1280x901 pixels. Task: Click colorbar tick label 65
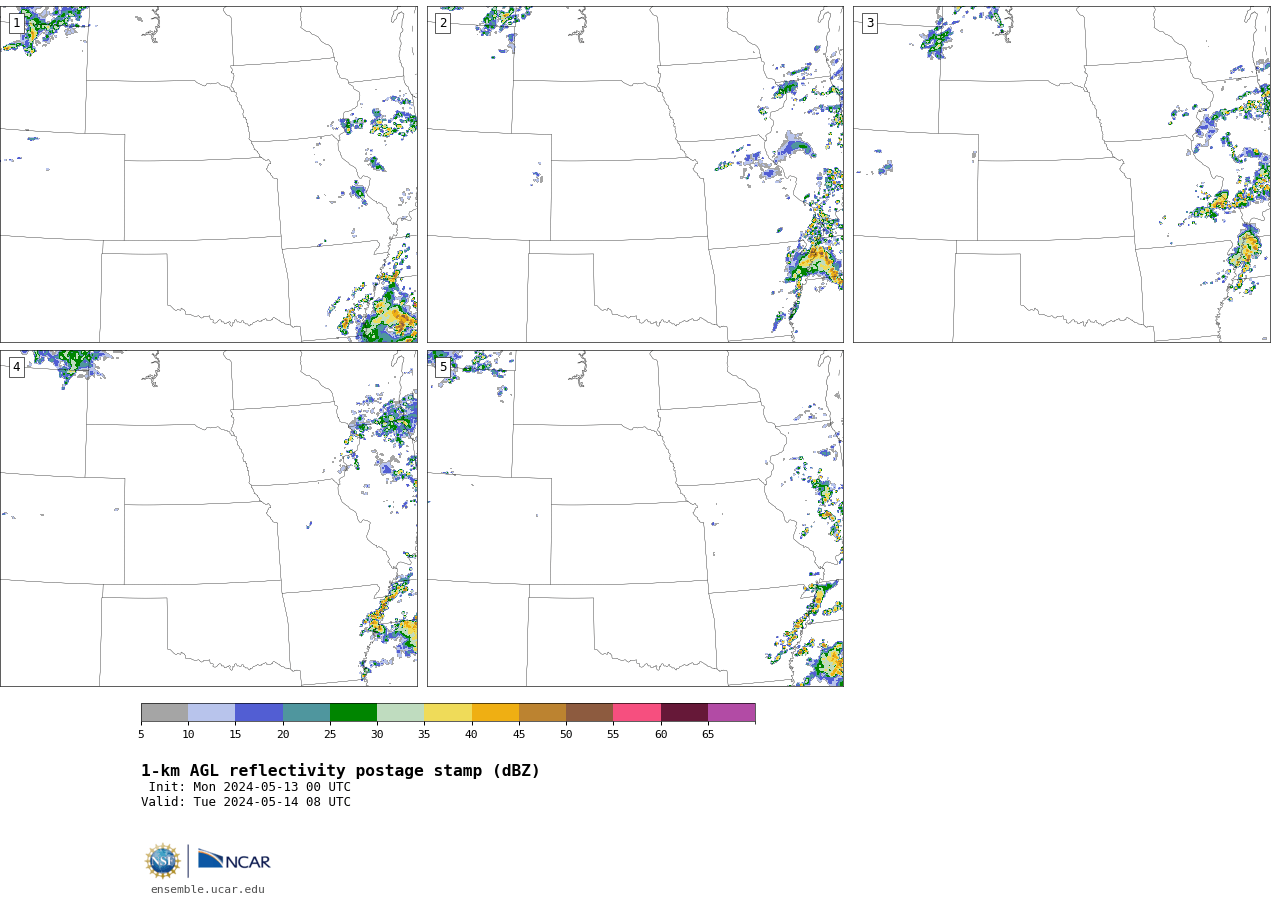tap(708, 735)
